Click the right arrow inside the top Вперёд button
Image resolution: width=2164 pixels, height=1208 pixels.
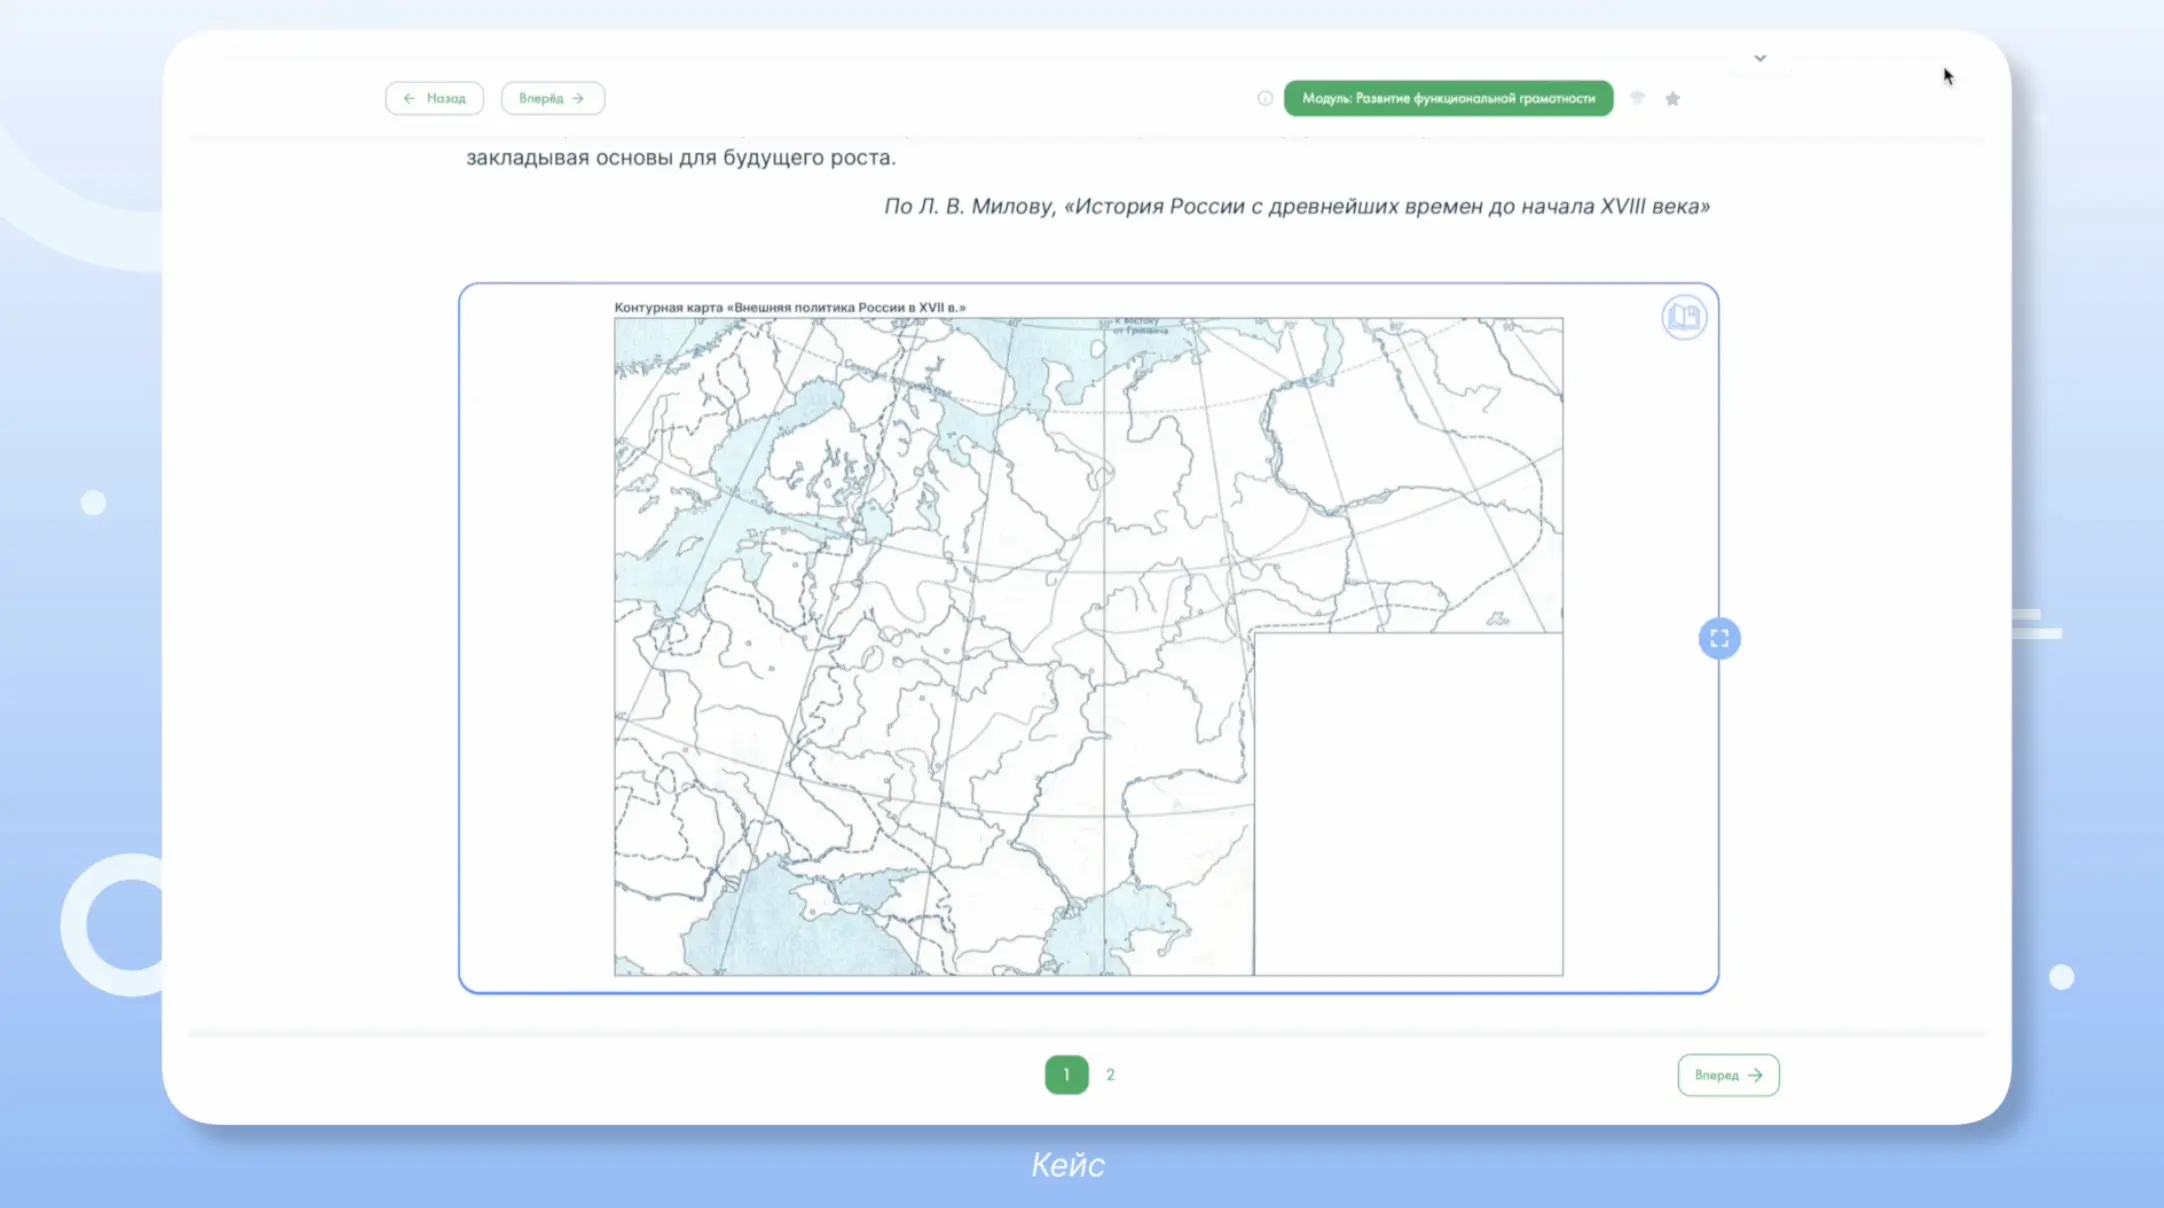pos(578,98)
